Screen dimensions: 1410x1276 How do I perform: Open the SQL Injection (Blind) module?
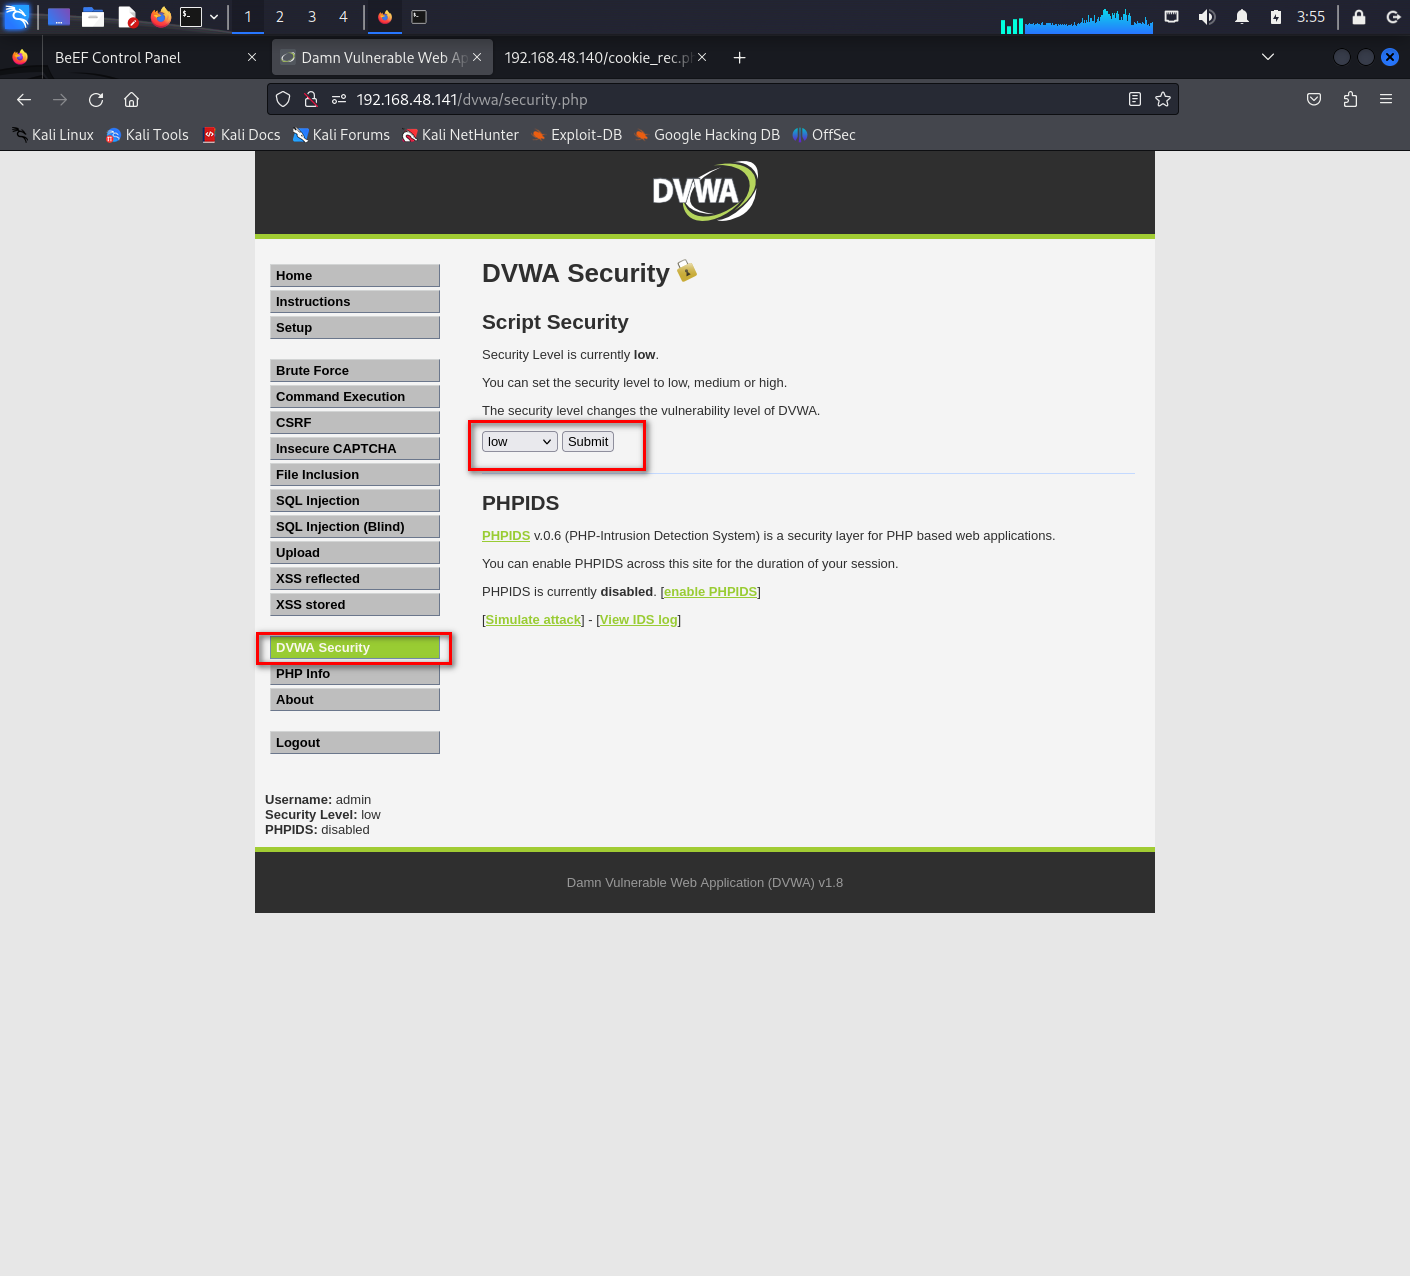tap(355, 527)
